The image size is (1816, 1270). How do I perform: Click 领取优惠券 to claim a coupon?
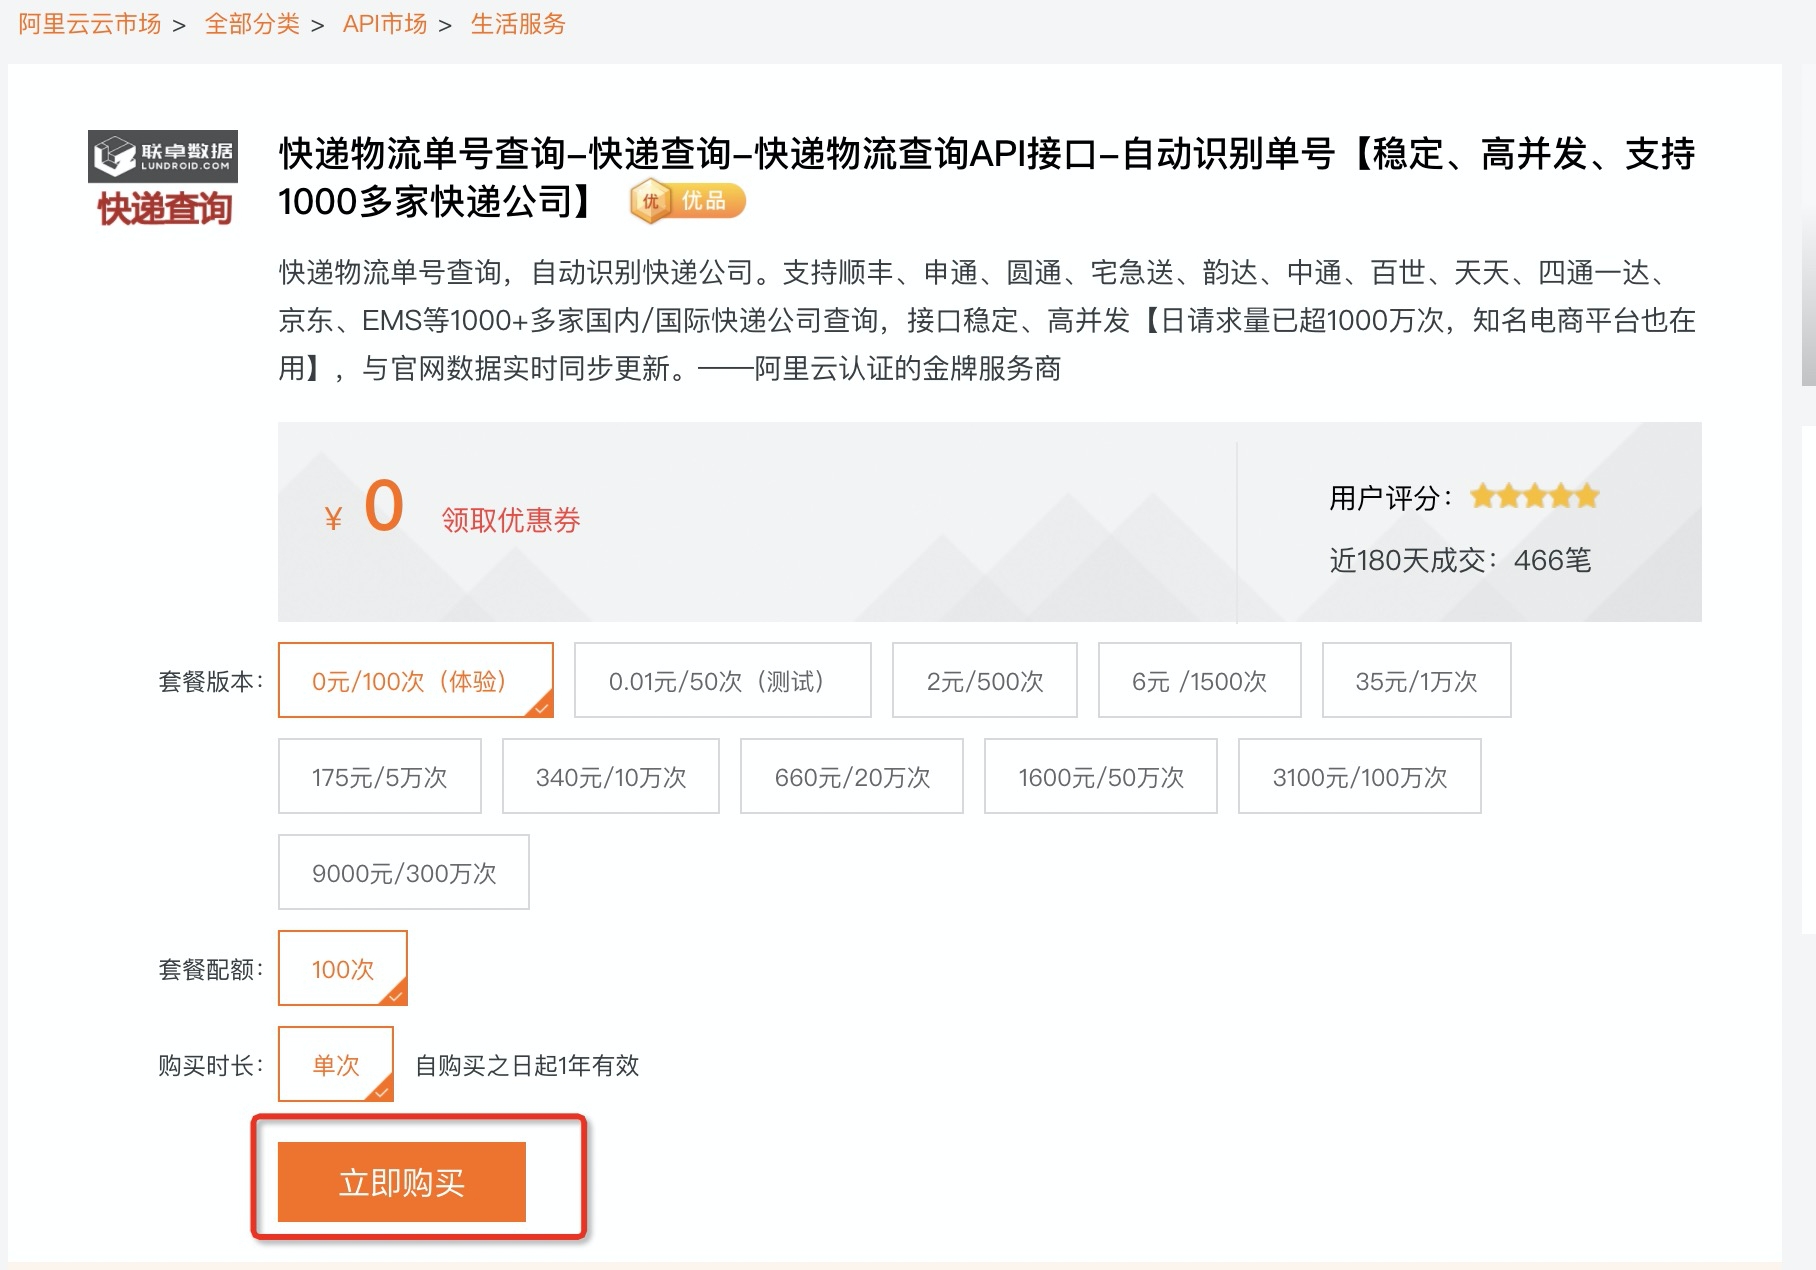pyautogui.click(x=511, y=520)
